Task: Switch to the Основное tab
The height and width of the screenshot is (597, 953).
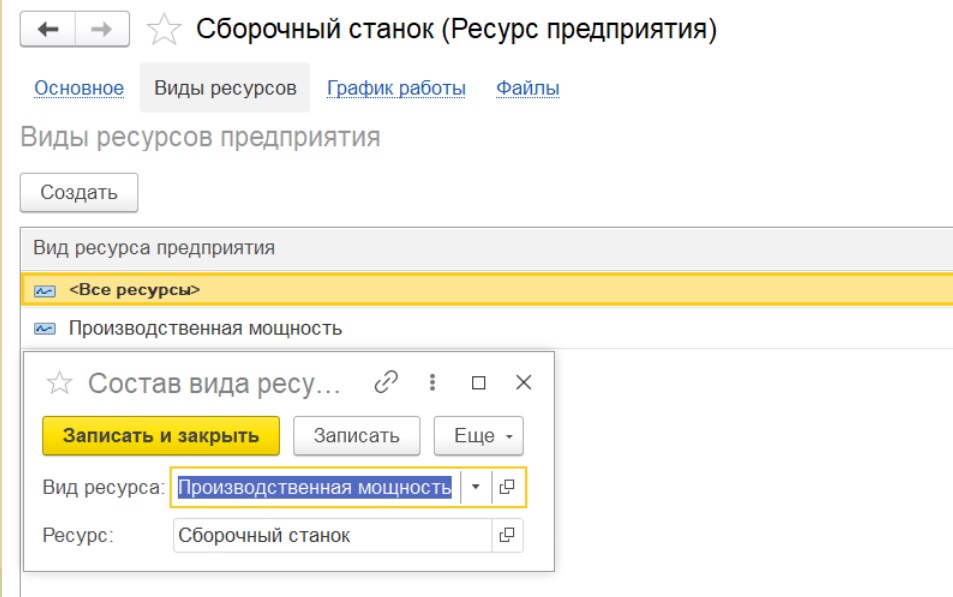Action: pyautogui.click(x=79, y=88)
